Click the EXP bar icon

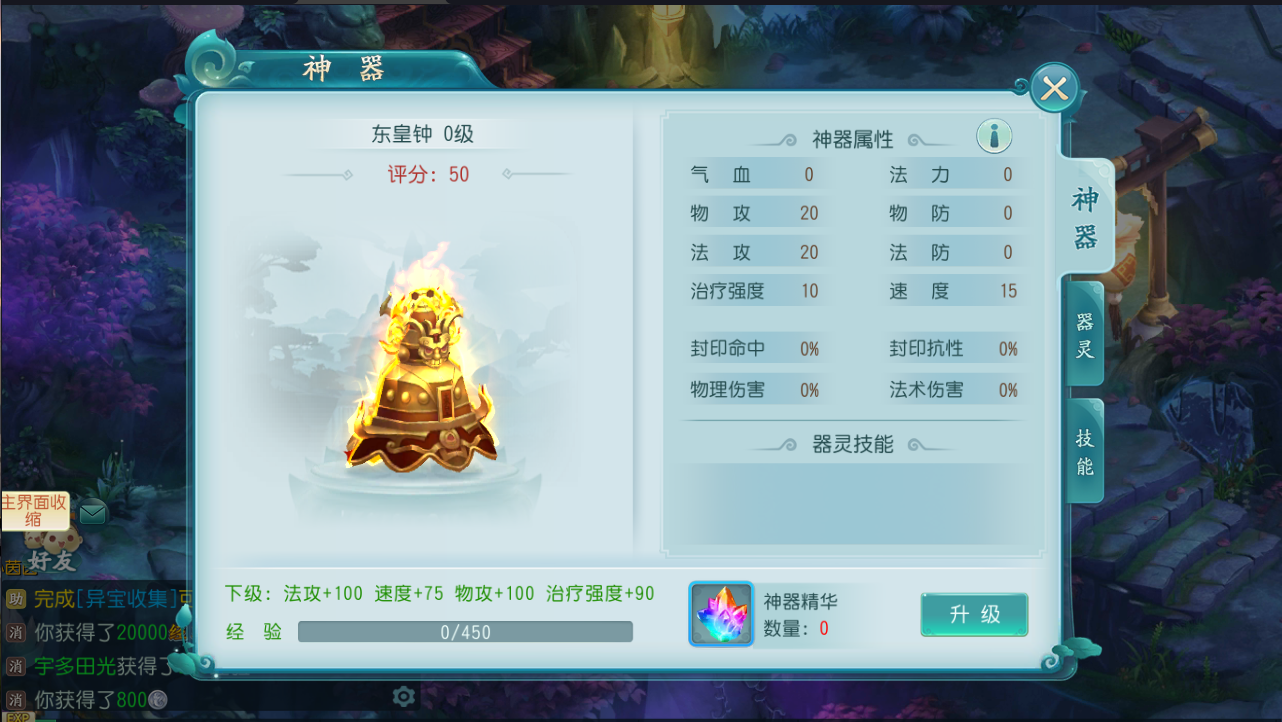tap(16, 716)
